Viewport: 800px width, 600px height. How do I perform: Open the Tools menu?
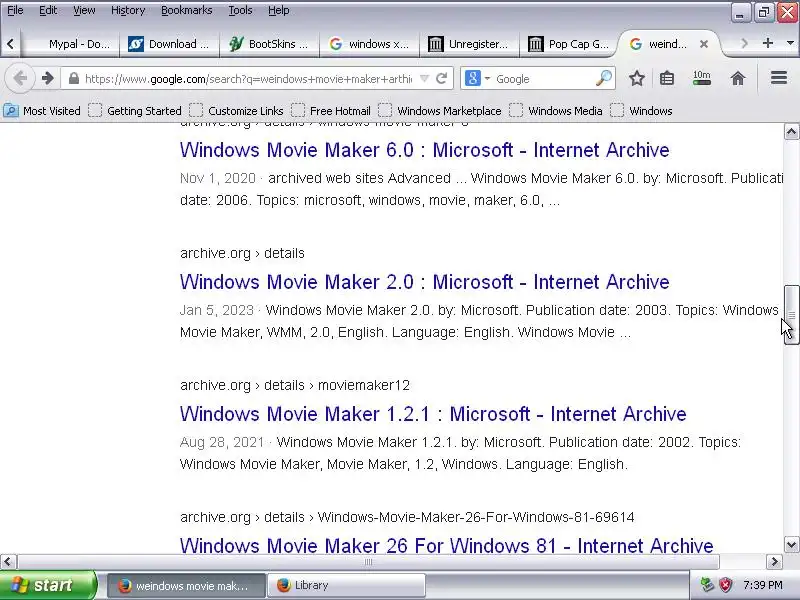240,10
